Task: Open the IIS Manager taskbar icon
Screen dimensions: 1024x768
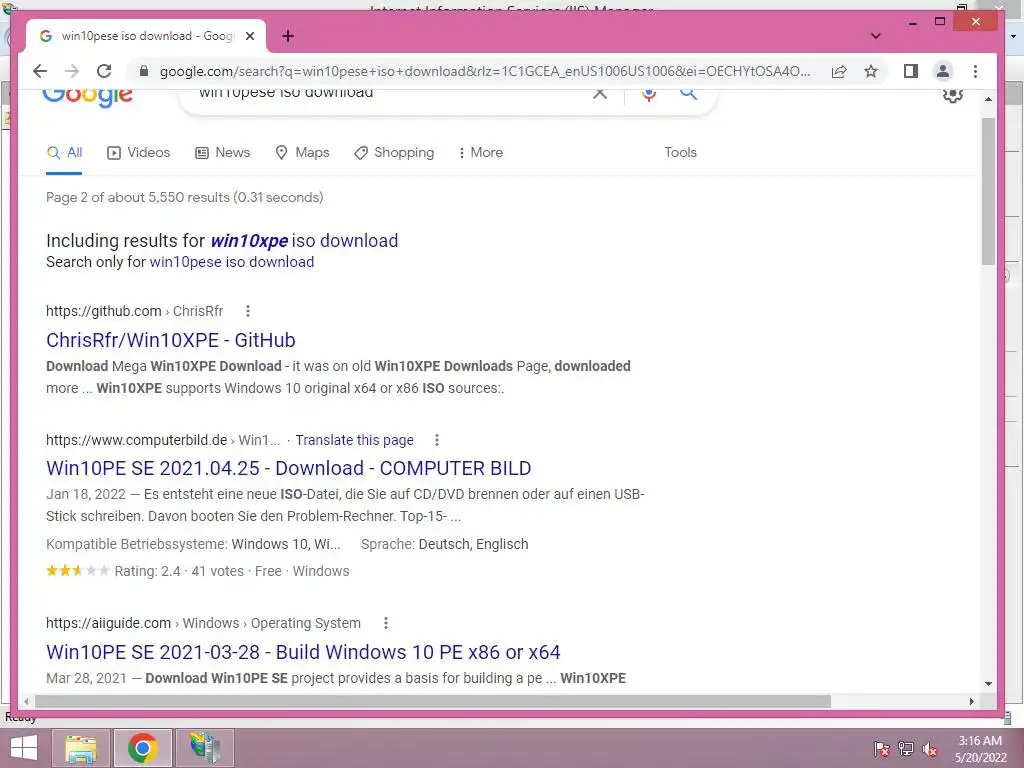Action: [204, 748]
